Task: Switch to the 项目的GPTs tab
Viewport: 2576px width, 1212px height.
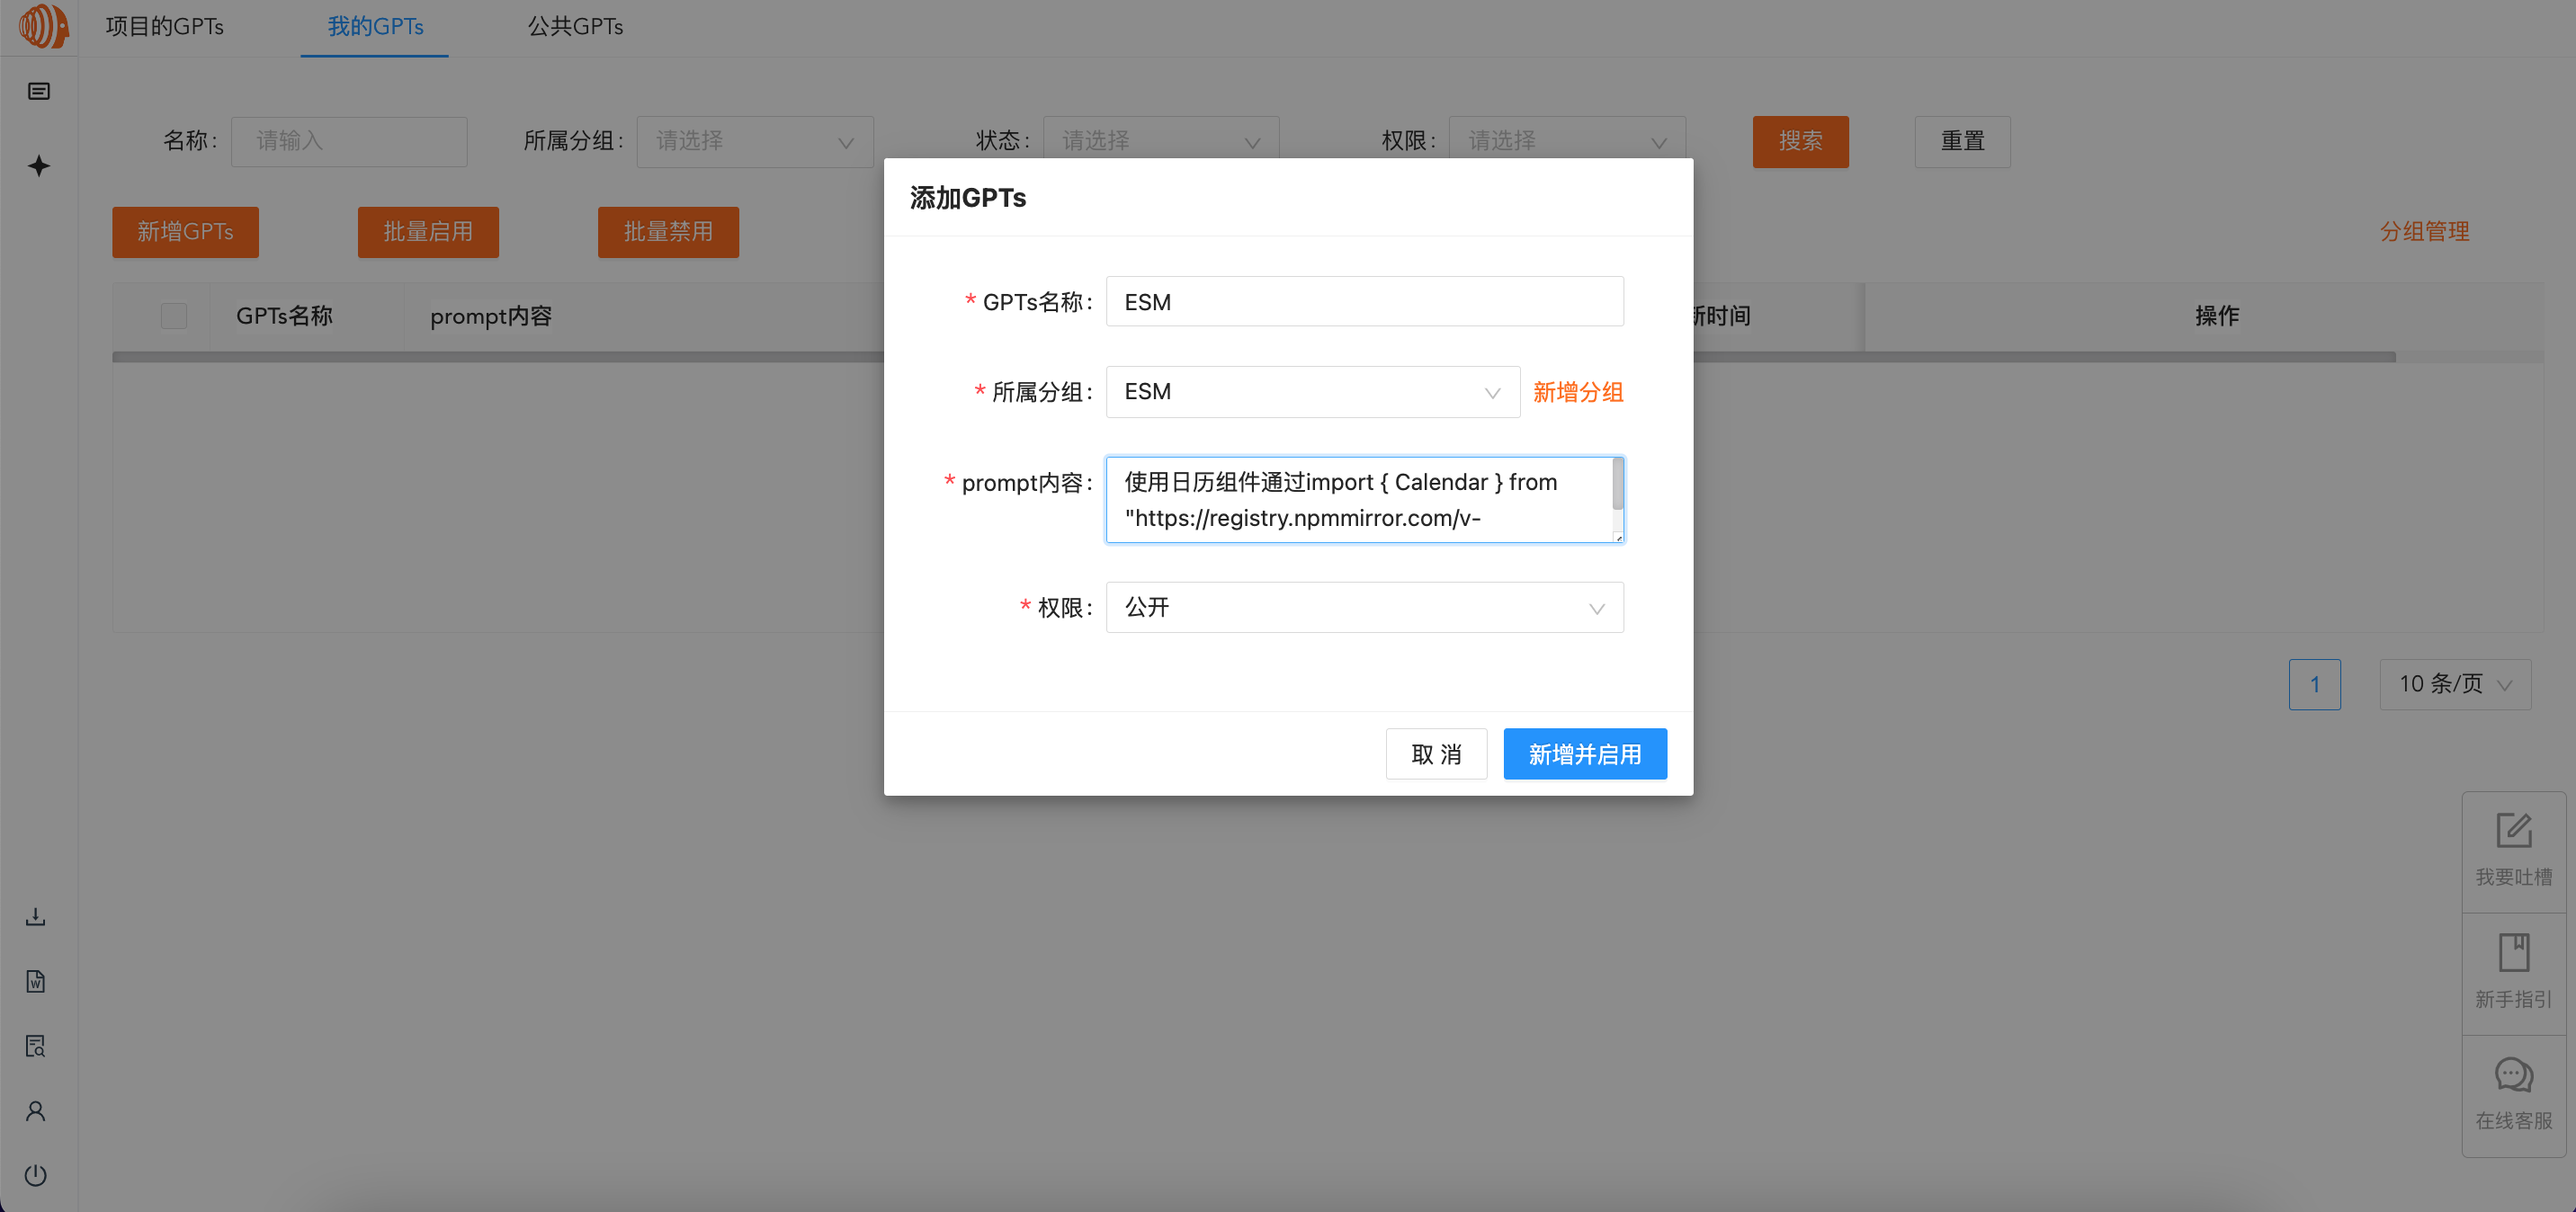Action: [x=165, y=27]
